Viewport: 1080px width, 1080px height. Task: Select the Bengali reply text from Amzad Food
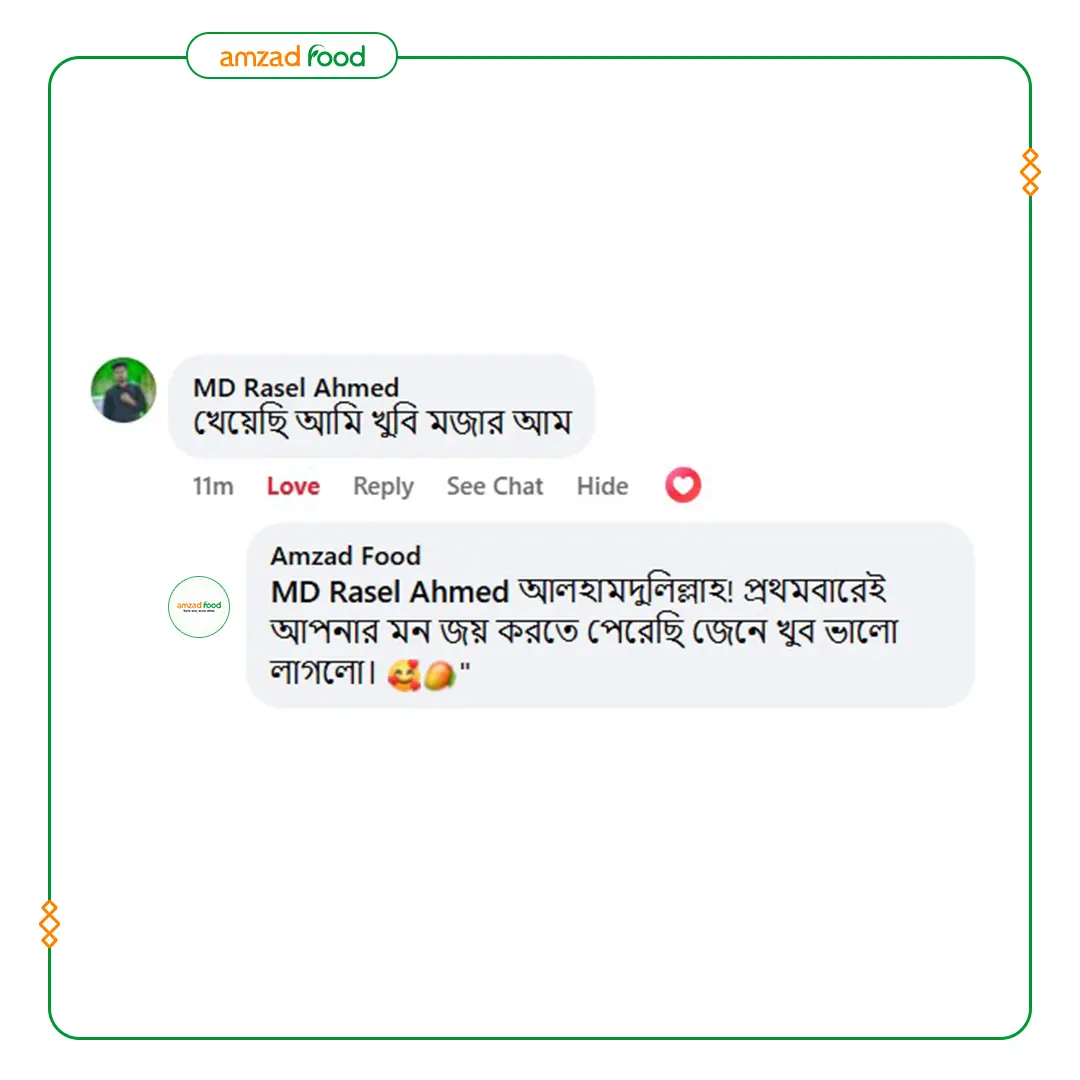click(584, 631)
